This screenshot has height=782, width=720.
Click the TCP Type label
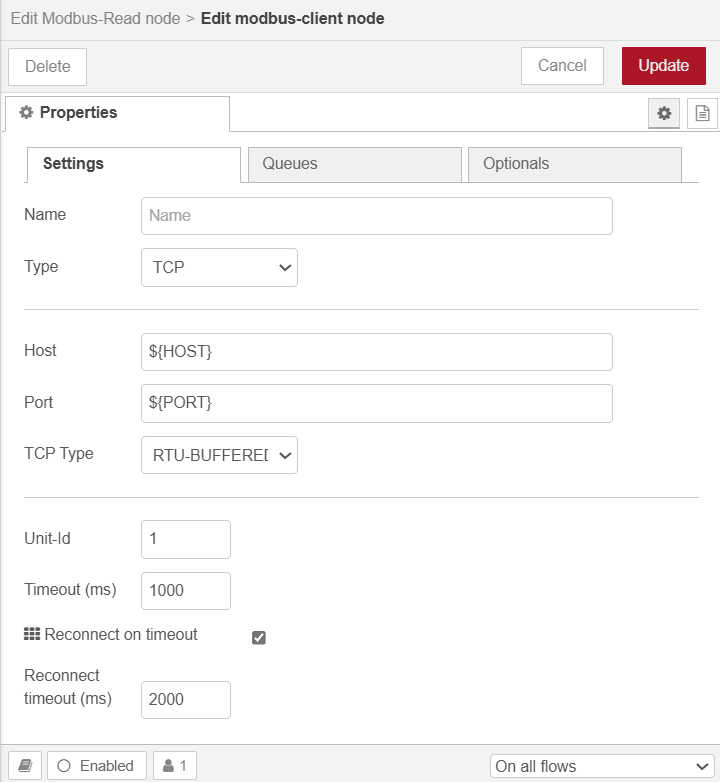(x=59, y=453)
